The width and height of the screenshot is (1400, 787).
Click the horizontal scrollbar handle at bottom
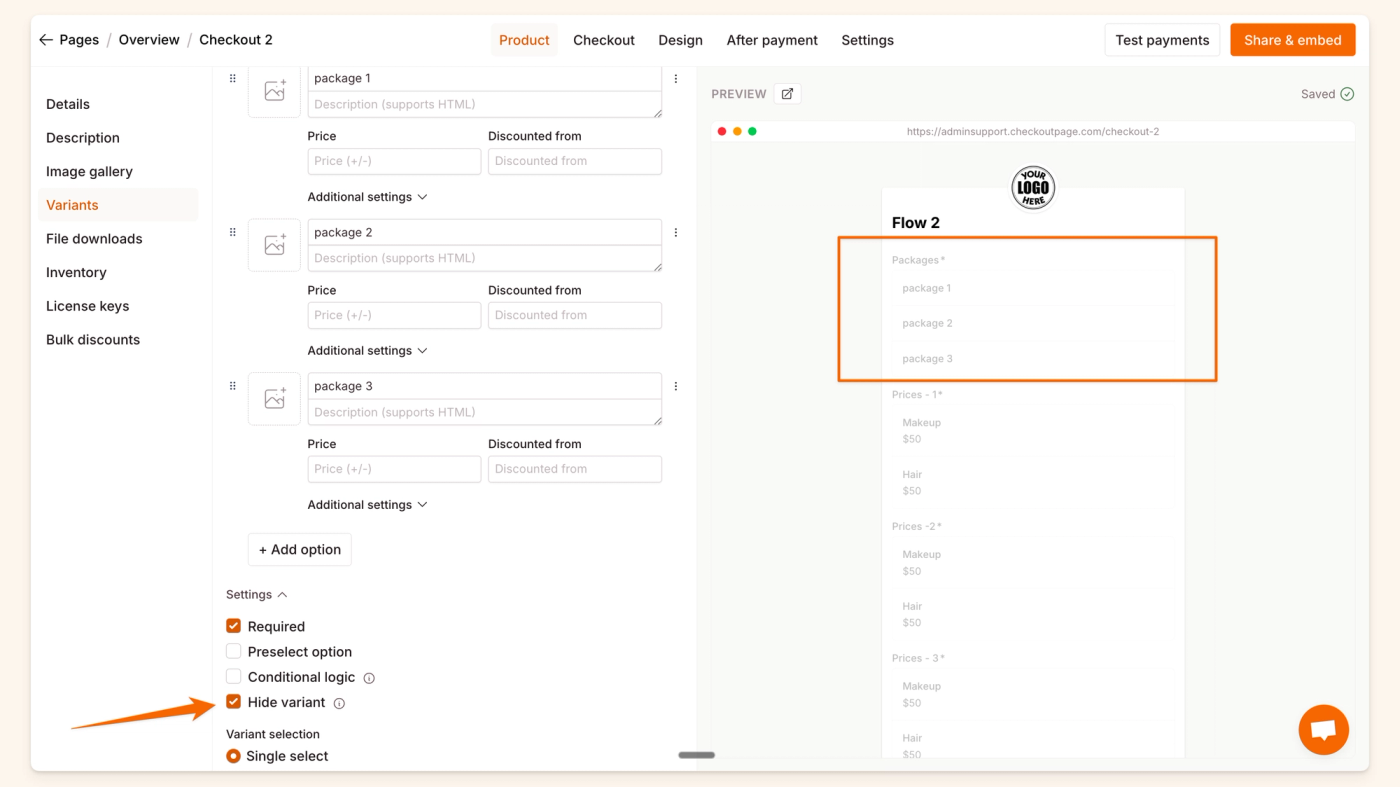(x=697, y=755)
